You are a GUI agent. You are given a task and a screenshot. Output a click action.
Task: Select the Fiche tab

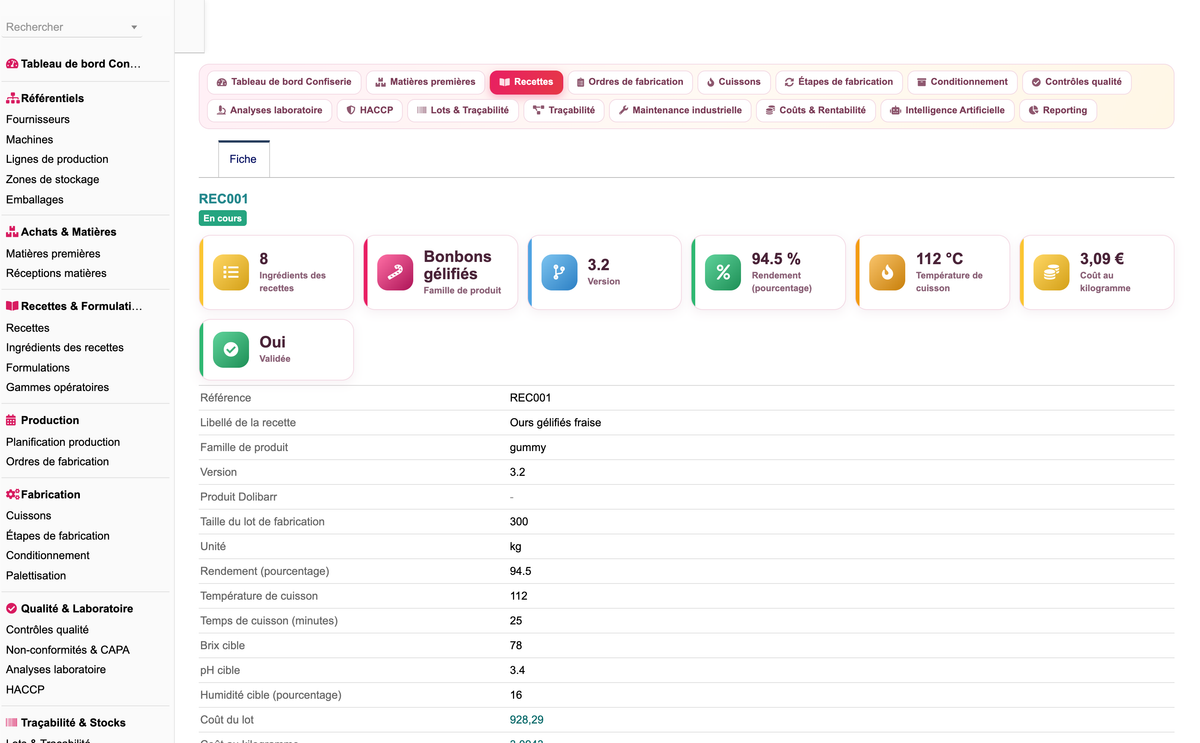[x=243, y=159]
